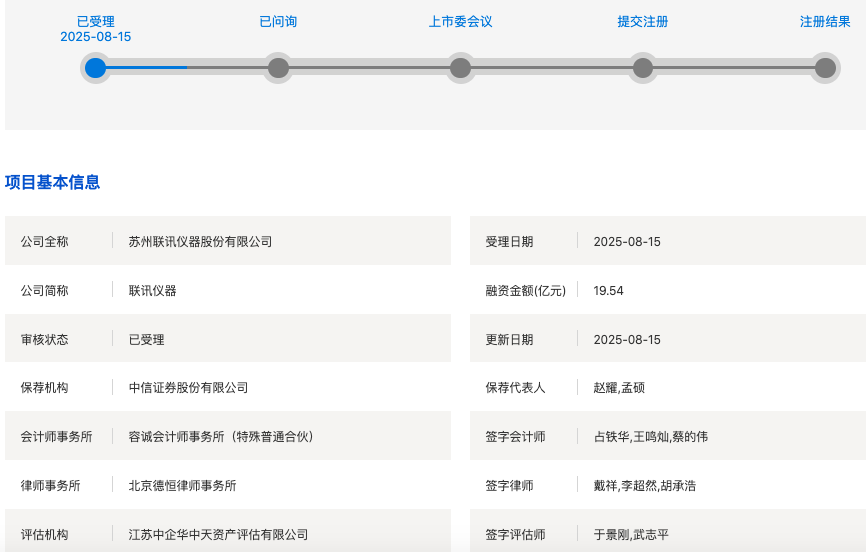The height and width of the screenshot is (552, 866).
Task: Click the blue 已受理 progress node
Action: (x=96, y=68)
